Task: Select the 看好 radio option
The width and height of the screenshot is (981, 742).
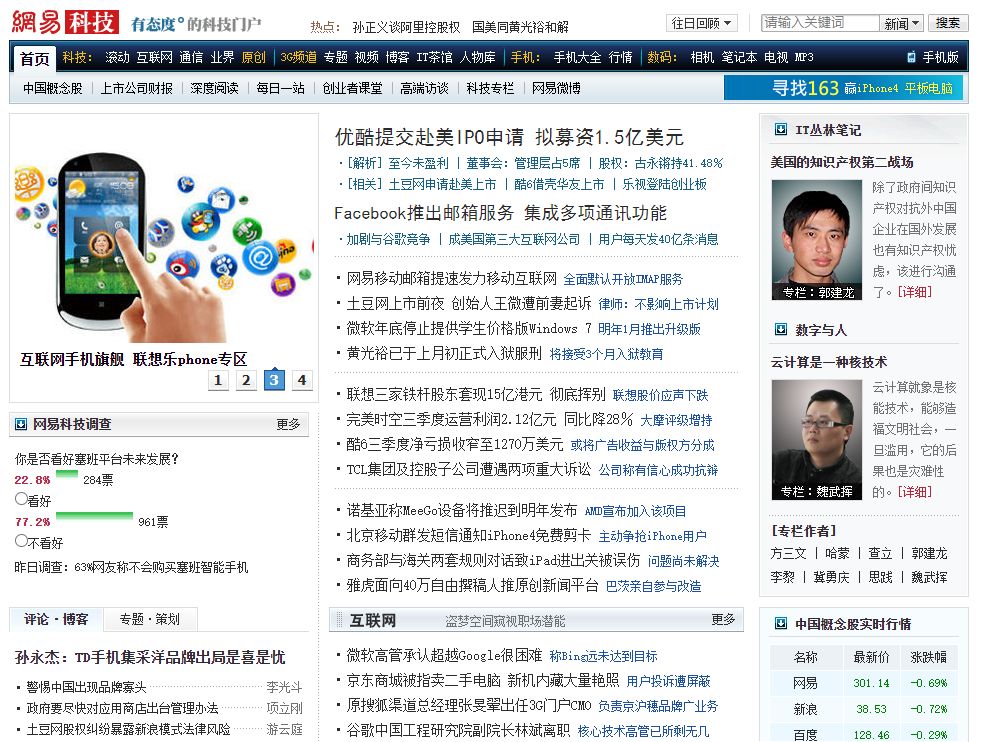Action: coord(21,498)
